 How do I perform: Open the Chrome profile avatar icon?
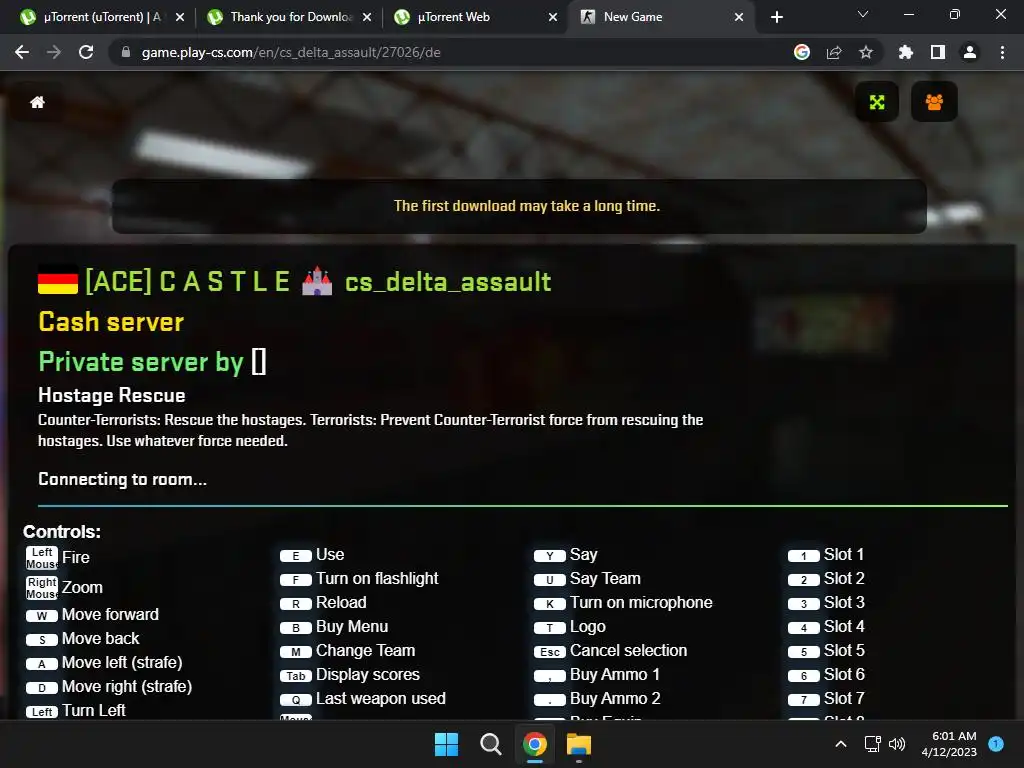pyautogui.click(x=970, y=52)
